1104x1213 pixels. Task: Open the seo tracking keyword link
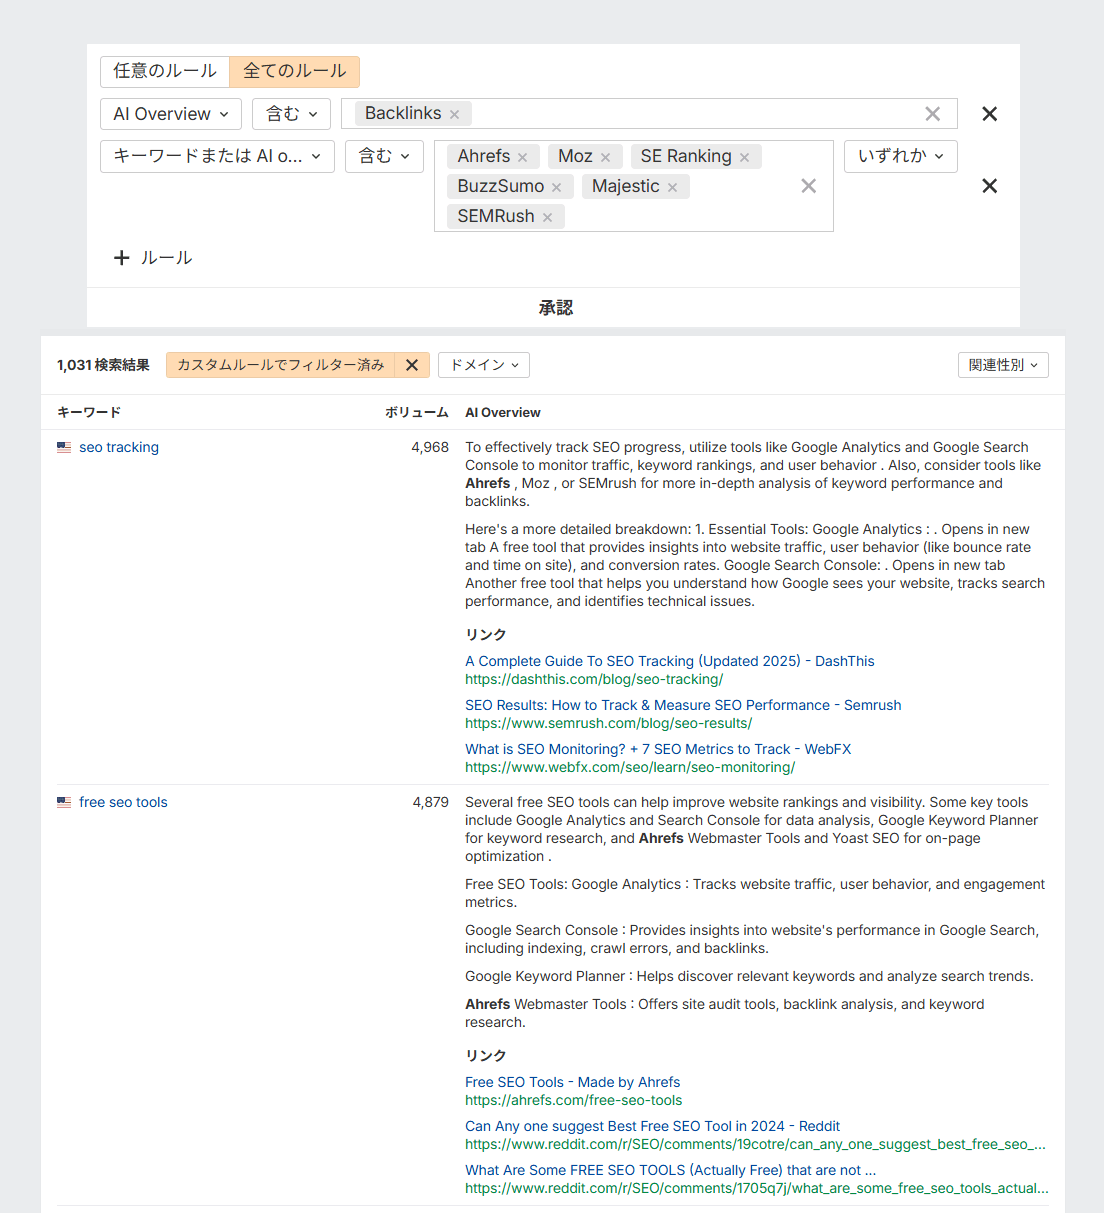pos(119,447)
